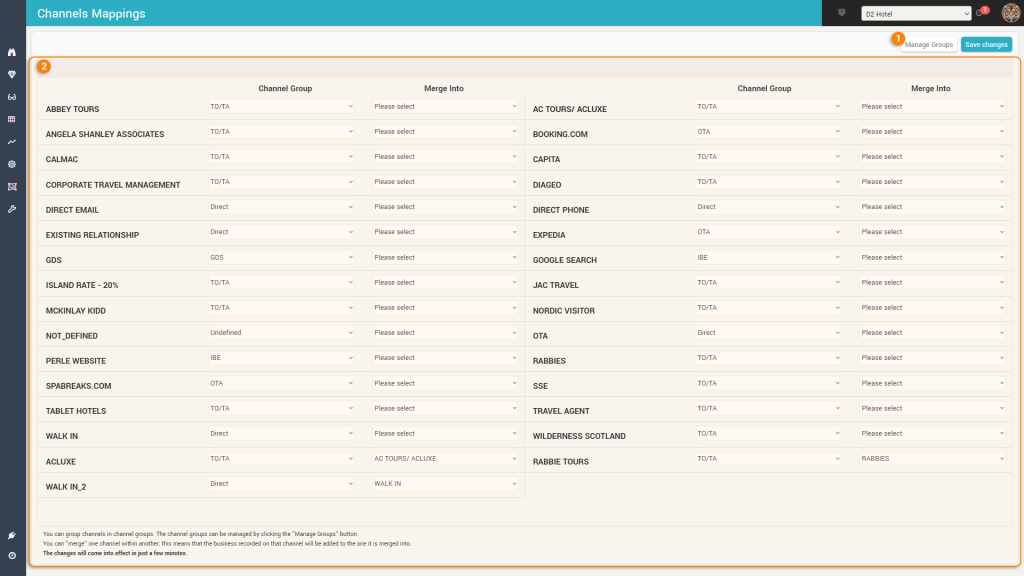This screenshot has width=1024, height=576.
Task: Click the ANGELA SHANLEY ASSOCIATES channel name
Action: [x=105, y=135]
